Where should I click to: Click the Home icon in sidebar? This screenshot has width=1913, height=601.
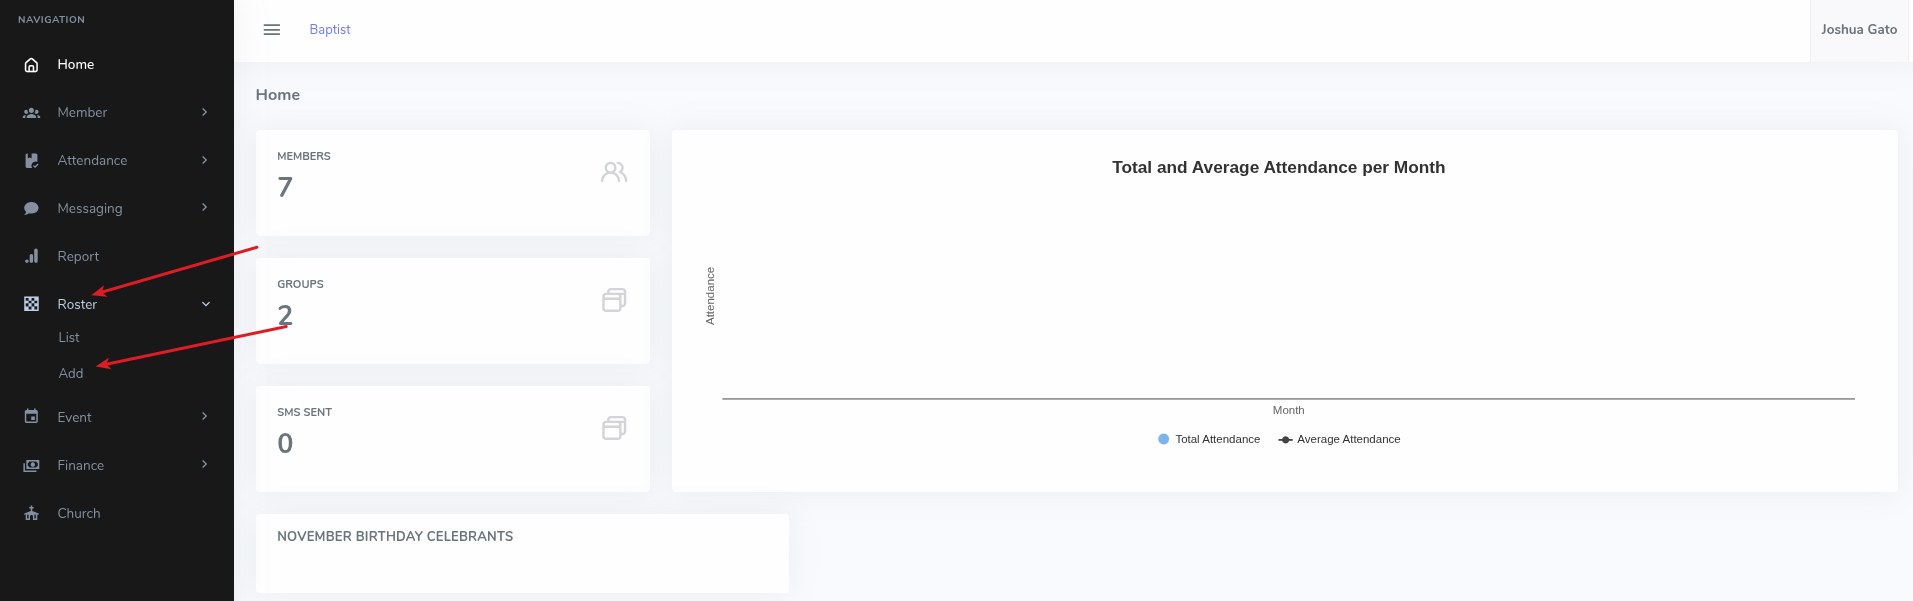click(31, 65)
